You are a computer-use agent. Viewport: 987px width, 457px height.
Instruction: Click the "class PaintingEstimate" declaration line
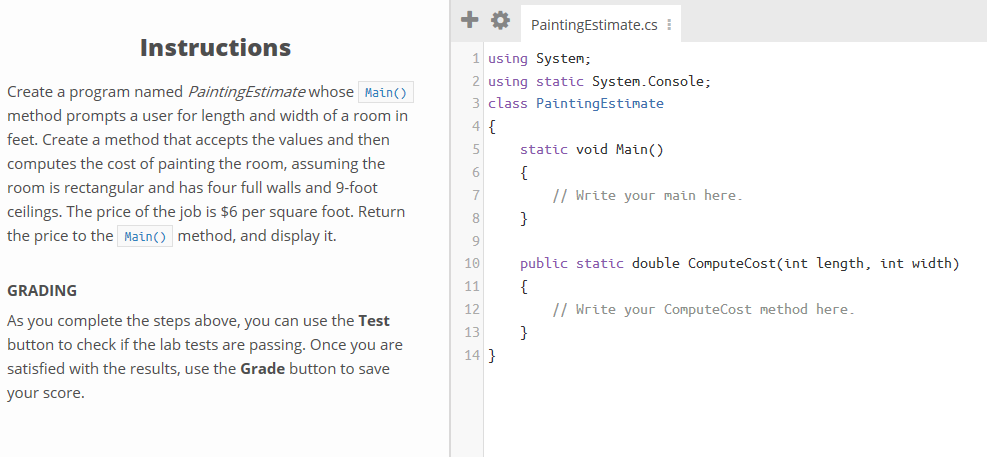click(x=576, y=103)
